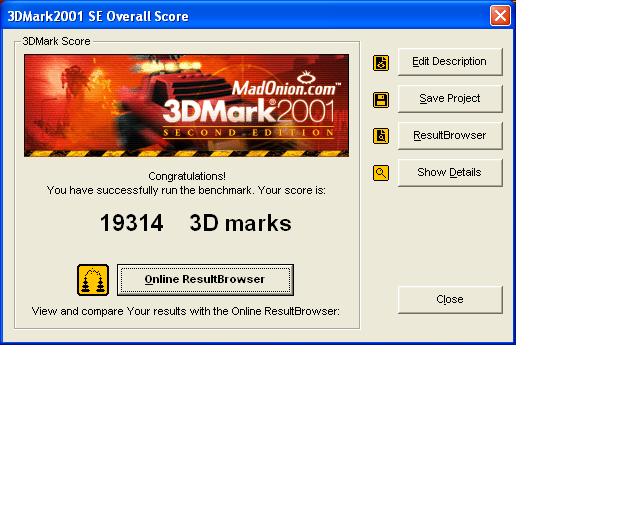Click the Edit Description document icon
This screenshot has height=512, width=640.
coord(381,62)
